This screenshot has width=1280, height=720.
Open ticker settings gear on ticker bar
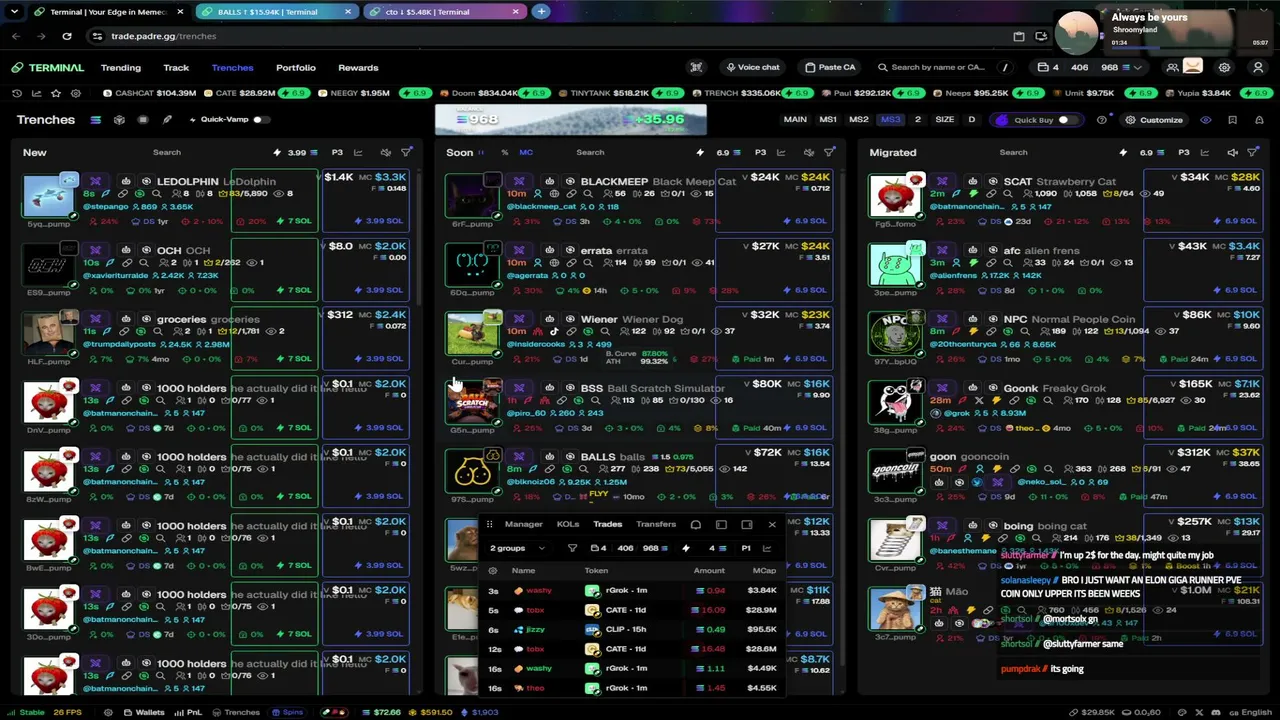pyautogui.click(x=76, y=93)
